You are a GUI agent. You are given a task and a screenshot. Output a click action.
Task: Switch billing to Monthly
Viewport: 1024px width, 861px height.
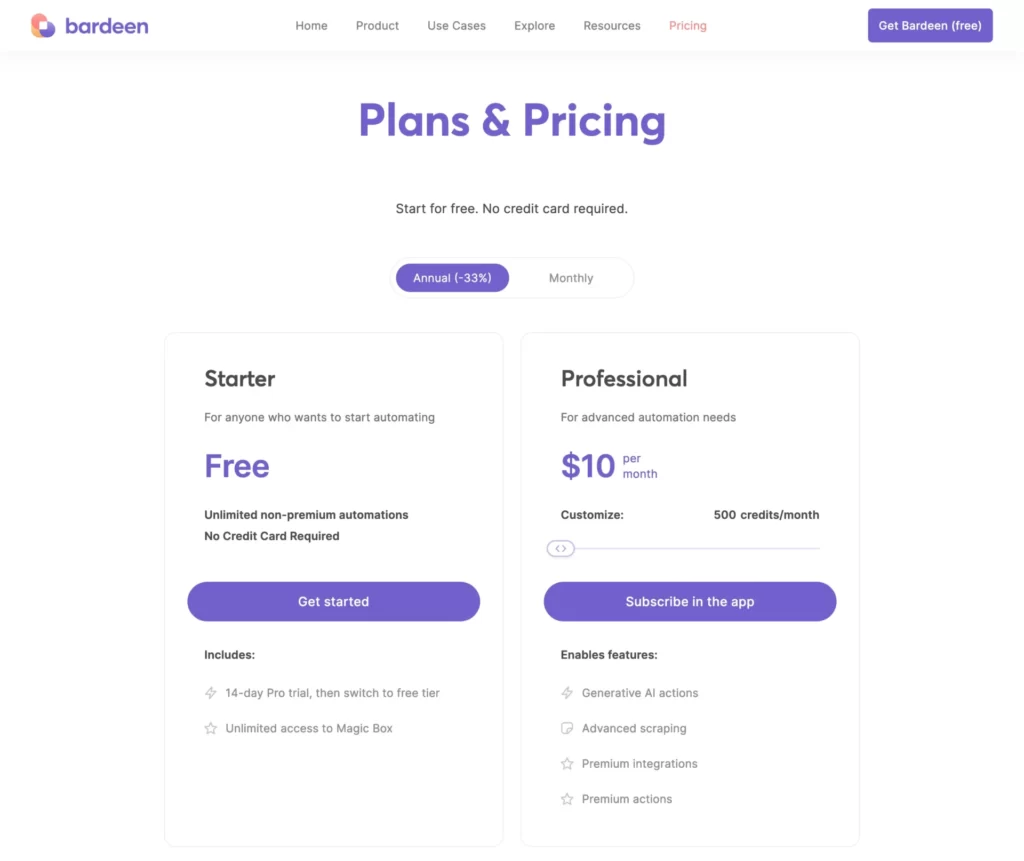pyautogui.click(x=570, y=277)
